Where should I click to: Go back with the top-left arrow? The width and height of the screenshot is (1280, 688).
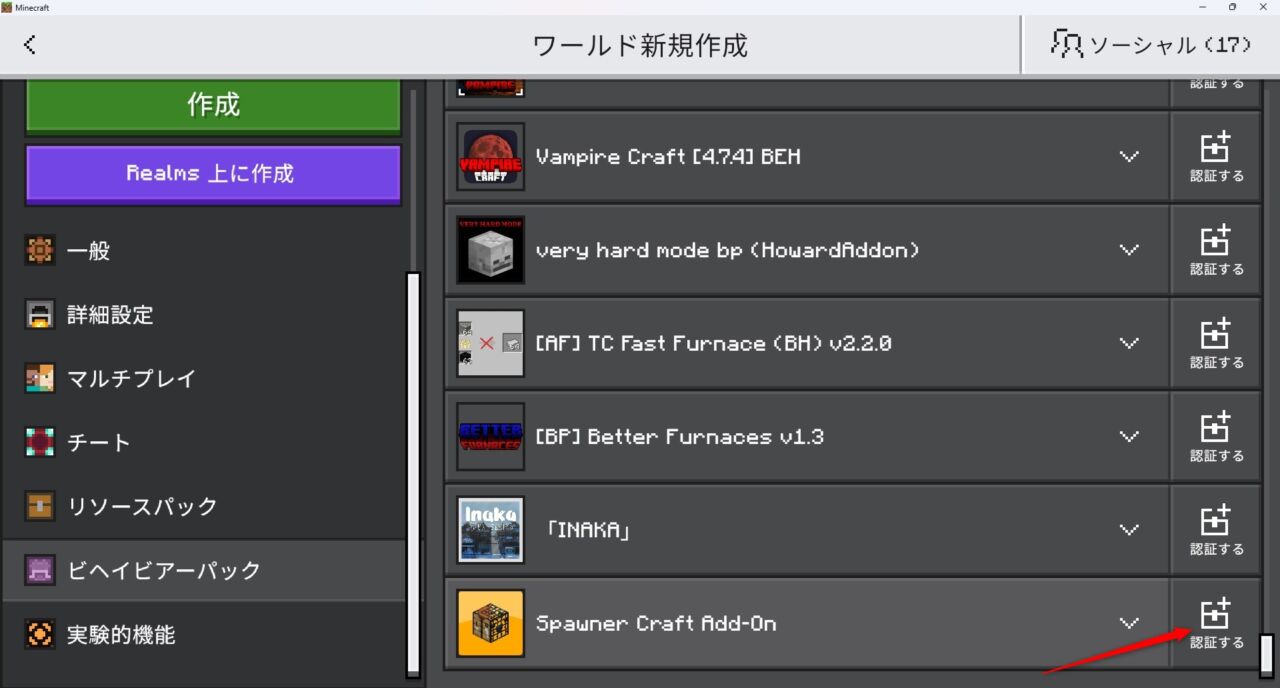[30, 45]
